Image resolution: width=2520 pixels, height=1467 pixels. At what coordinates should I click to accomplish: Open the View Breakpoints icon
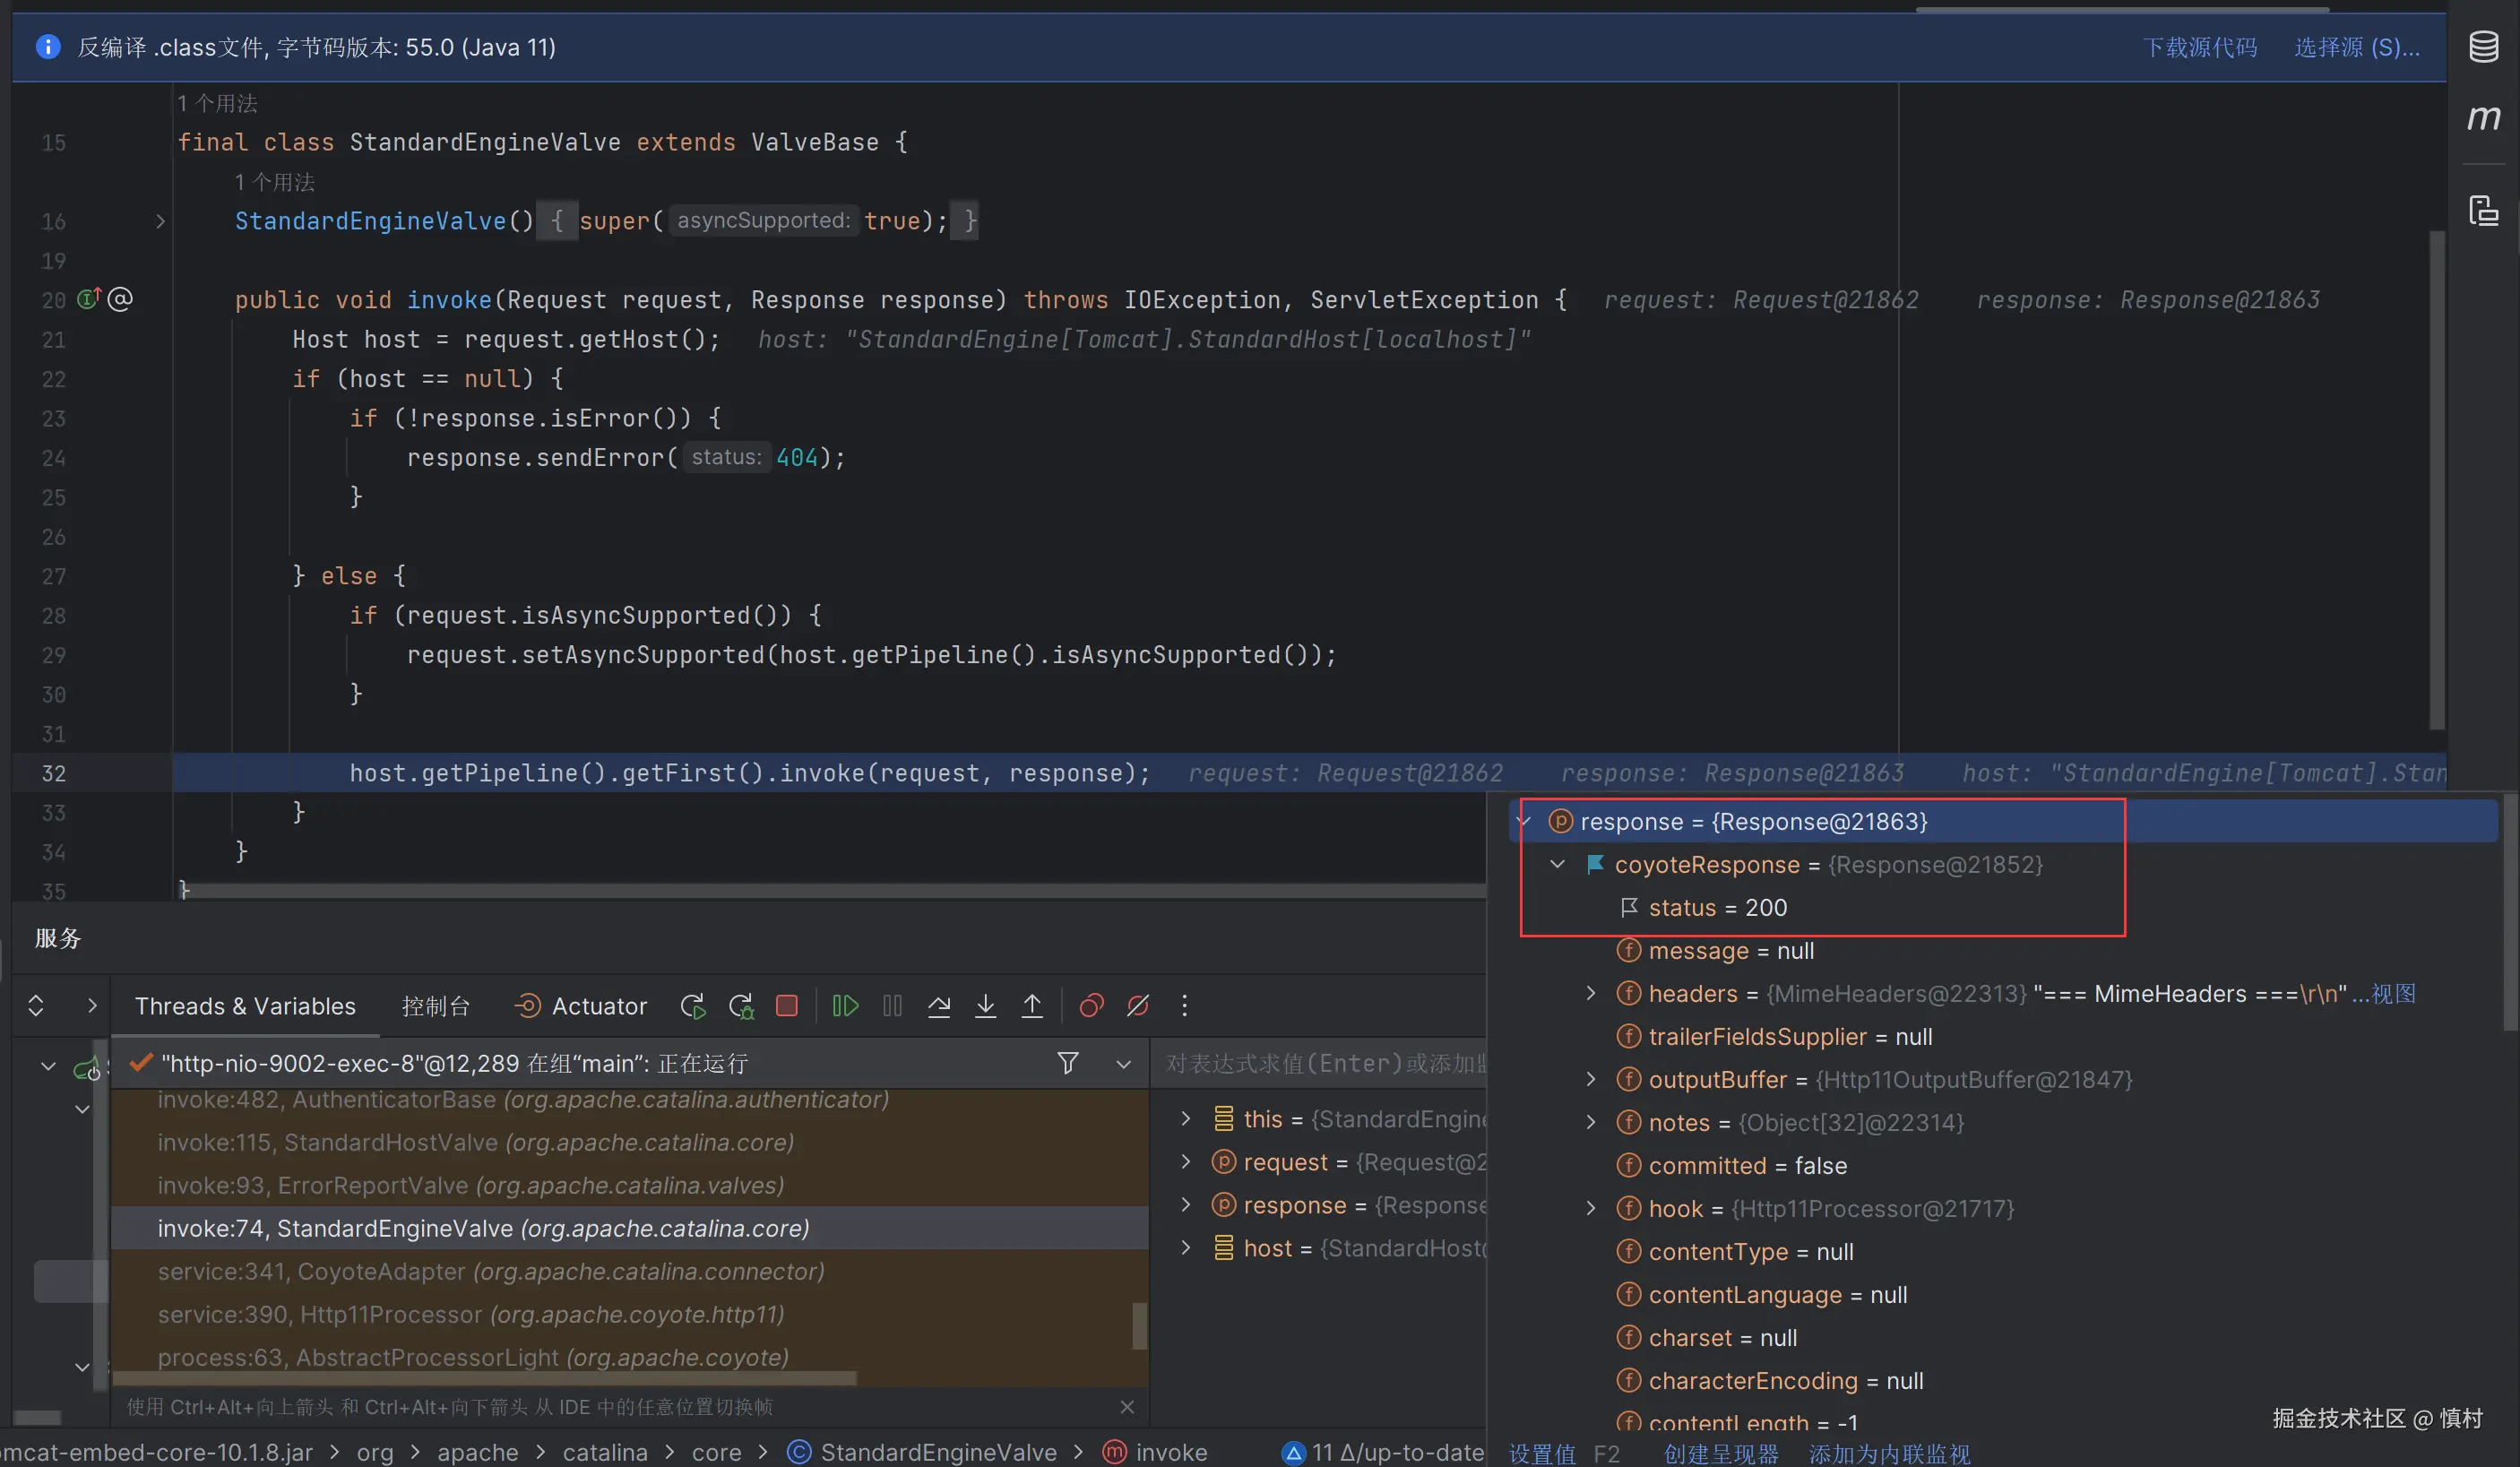click(1091, 1005)
